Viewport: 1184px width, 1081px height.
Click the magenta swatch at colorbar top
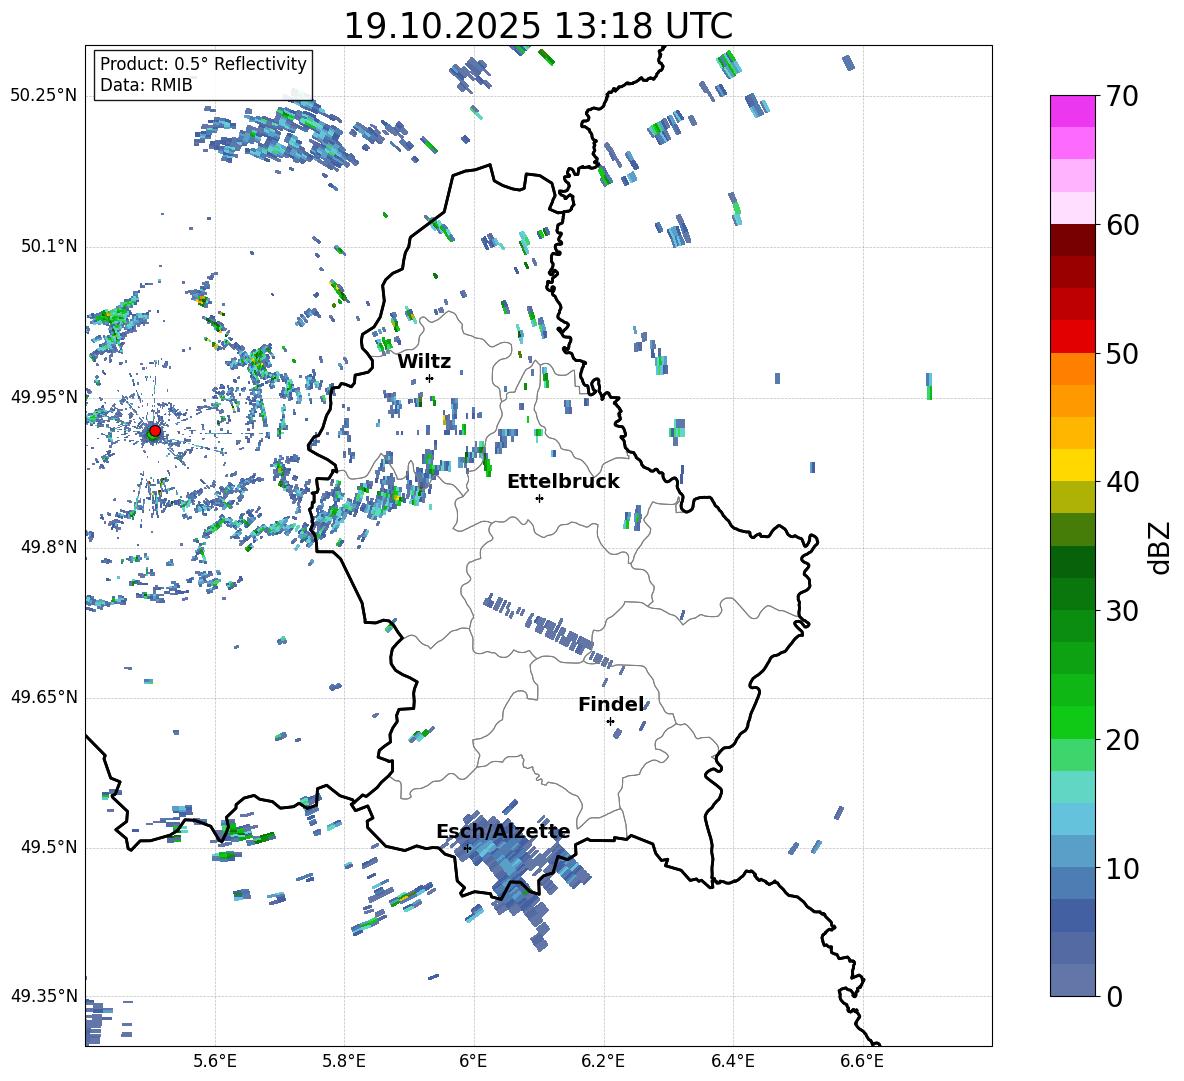pyautogui.click(x=1072, y=111)
